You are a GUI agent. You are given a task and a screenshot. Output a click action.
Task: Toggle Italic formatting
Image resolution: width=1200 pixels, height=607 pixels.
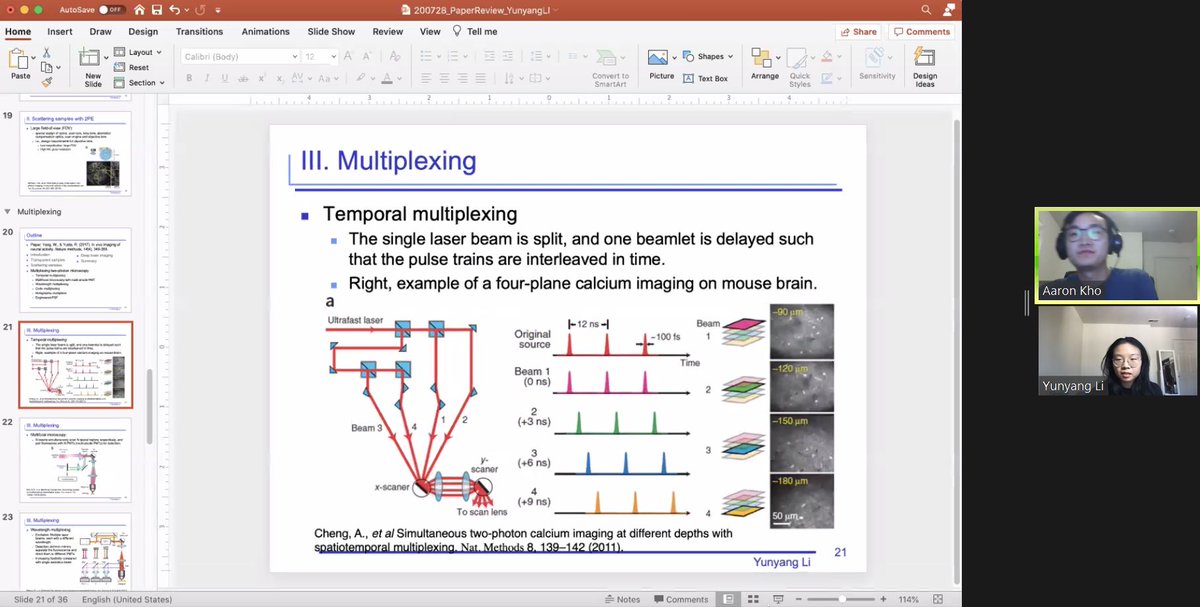pos(208,78)
